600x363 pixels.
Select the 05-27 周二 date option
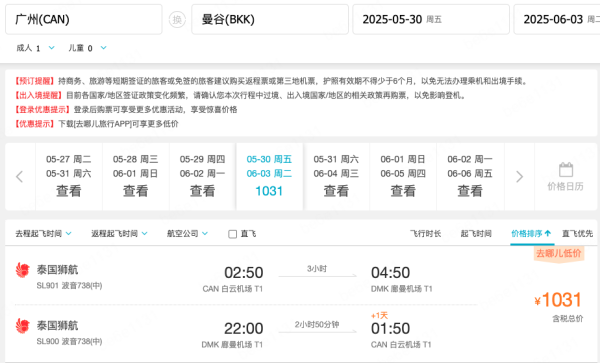click(x=68, y=177)
